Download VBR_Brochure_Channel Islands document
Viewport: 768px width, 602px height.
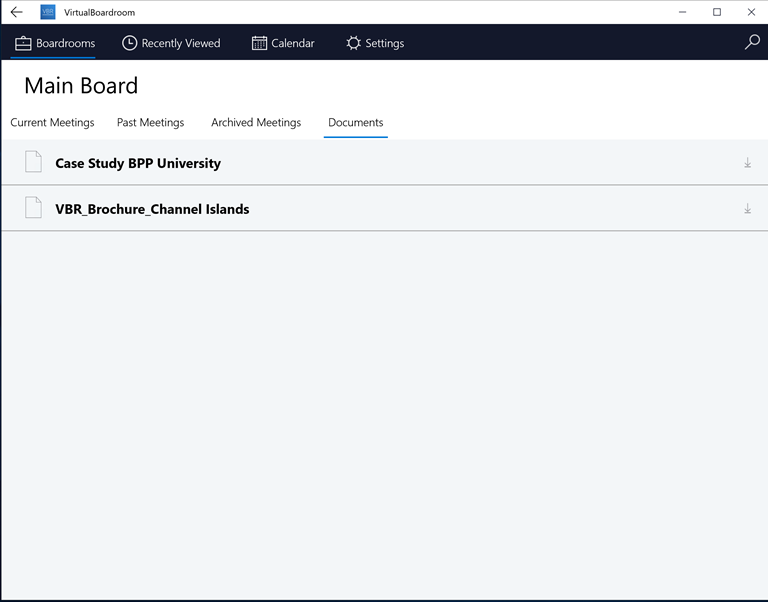747,209
